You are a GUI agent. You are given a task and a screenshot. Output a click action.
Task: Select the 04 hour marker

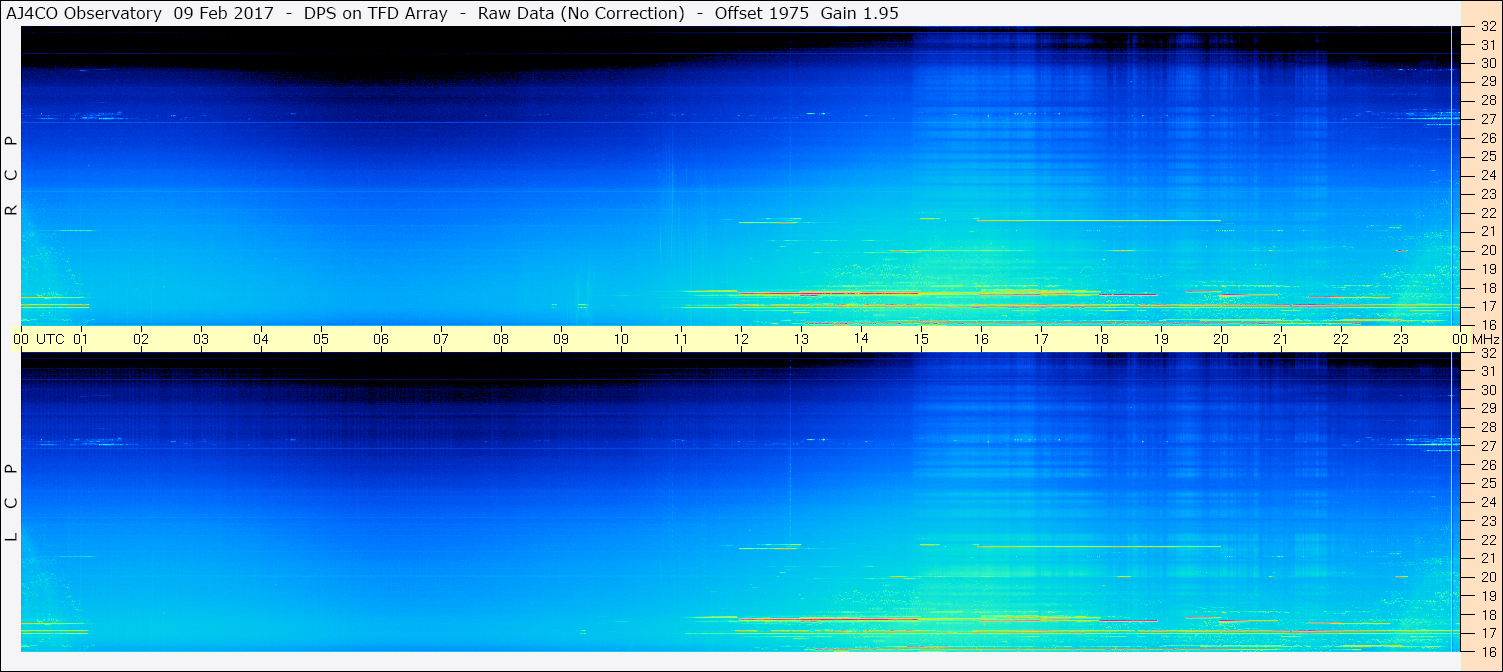click(x=261, y=339)
